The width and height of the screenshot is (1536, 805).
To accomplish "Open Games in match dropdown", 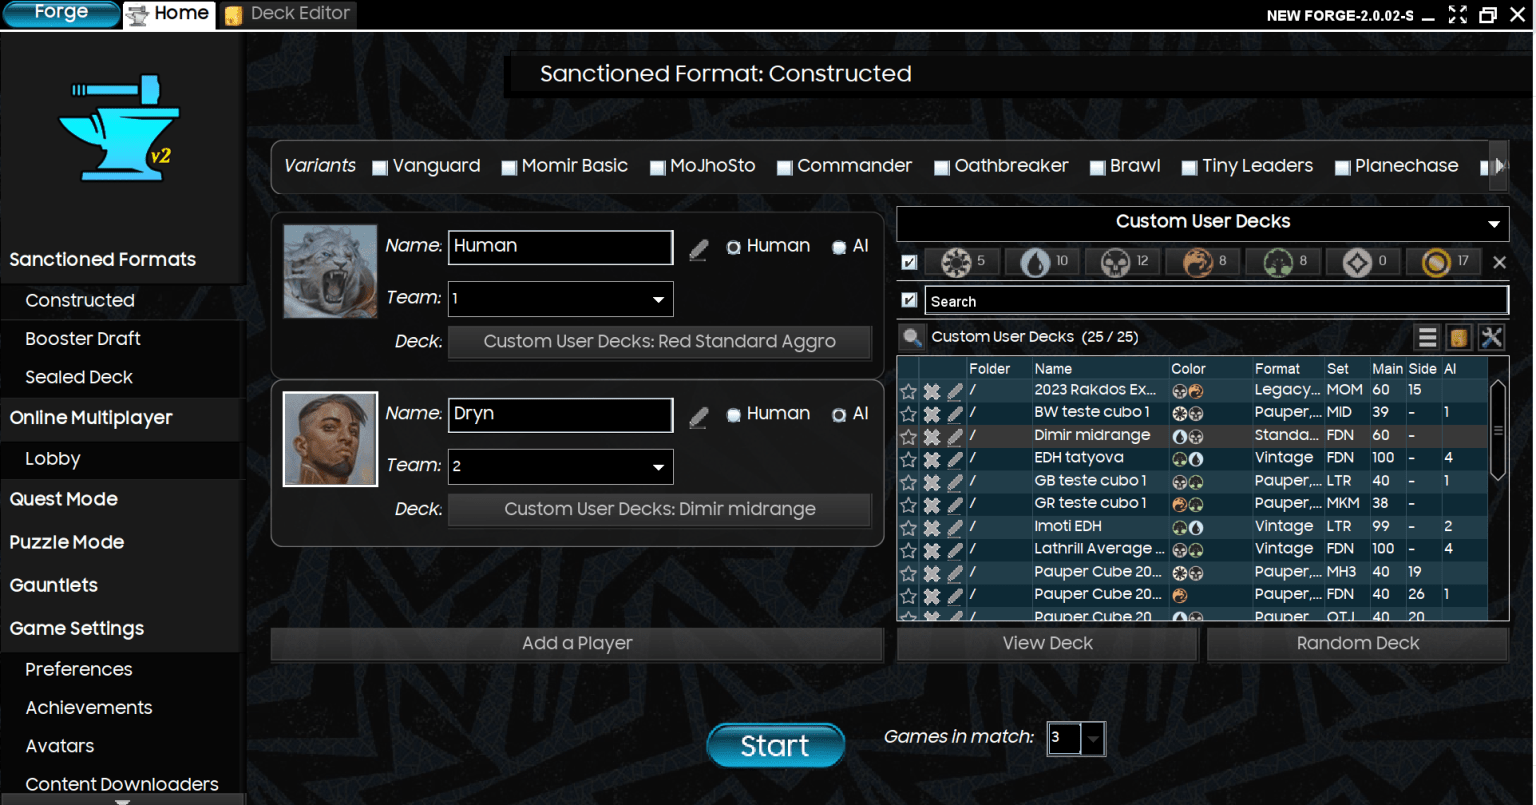I will coord(1093,740).
